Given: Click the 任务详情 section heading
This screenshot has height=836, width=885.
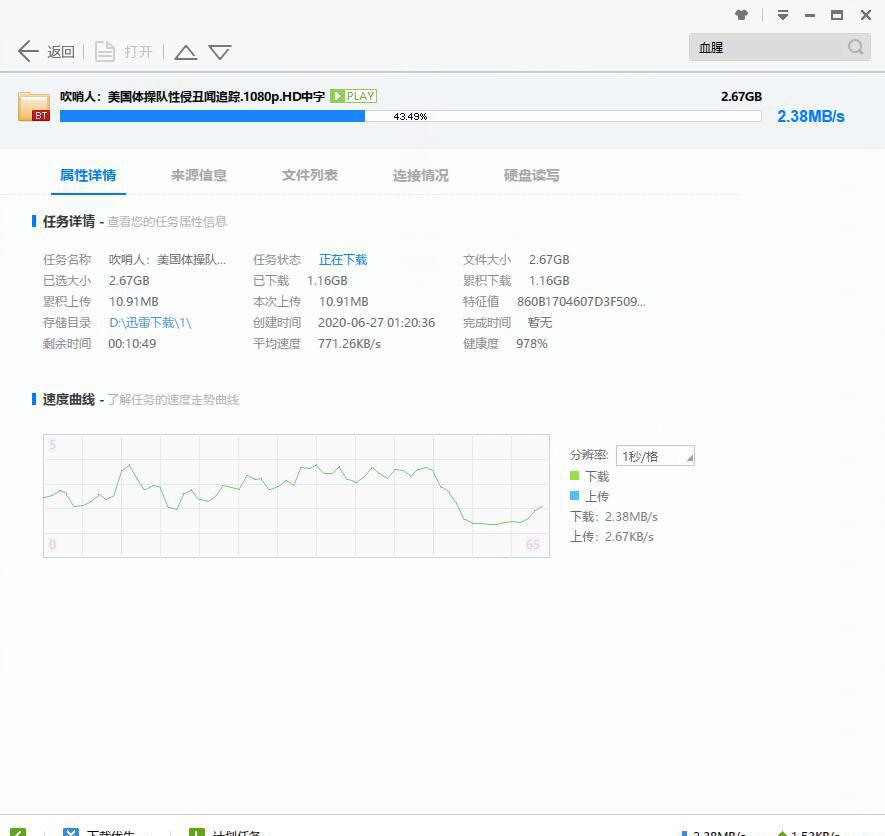Looking at the screenshot, I should pos(69,222).
